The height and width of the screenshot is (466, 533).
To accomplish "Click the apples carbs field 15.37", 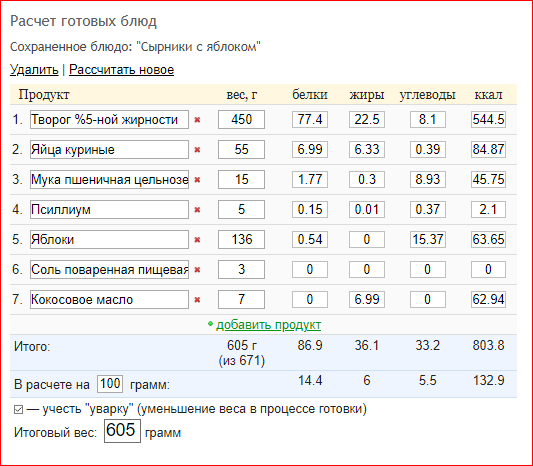I will point(428,240).
